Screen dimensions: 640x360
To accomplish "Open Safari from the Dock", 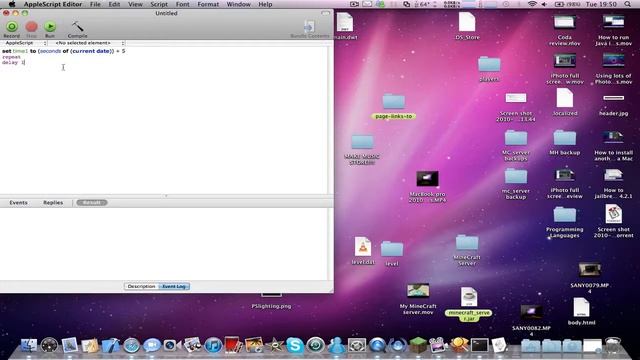I will (131, 345).
